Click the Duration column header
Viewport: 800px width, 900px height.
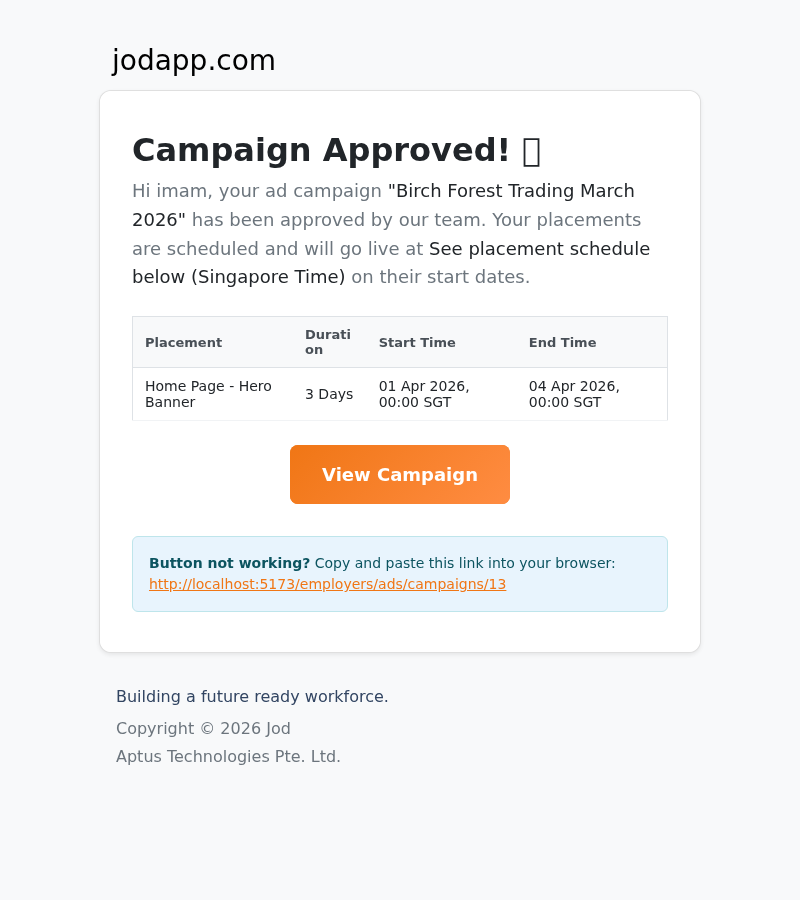[327, 342]
